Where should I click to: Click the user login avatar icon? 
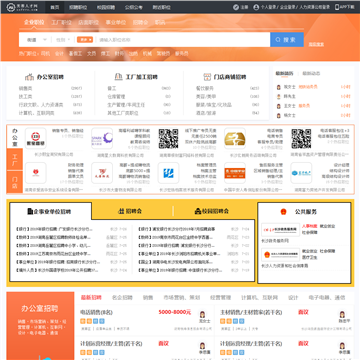click(x=256, y=7)
